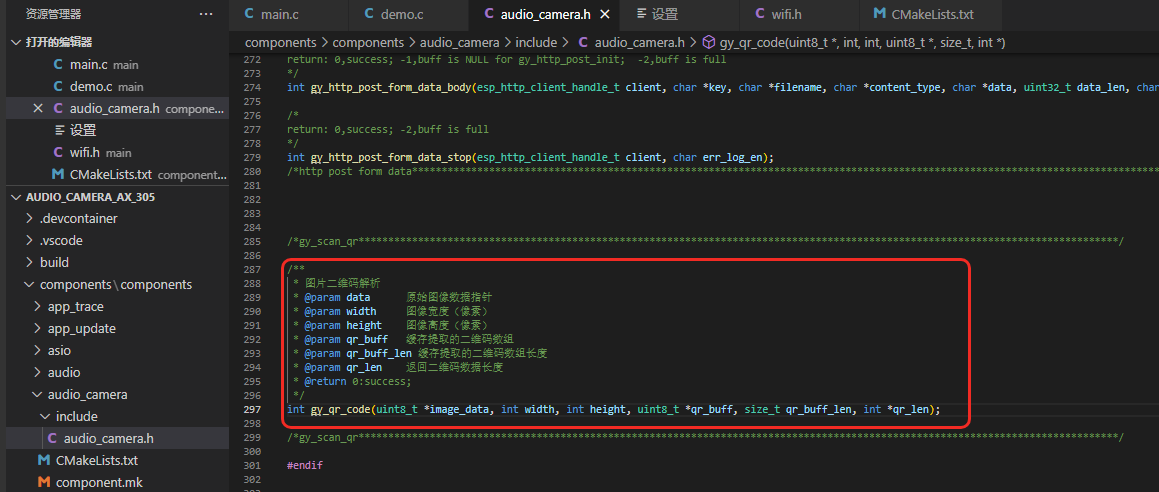Click first components breadcrumb segment
Screen dimensions: 1159x492
280,43
